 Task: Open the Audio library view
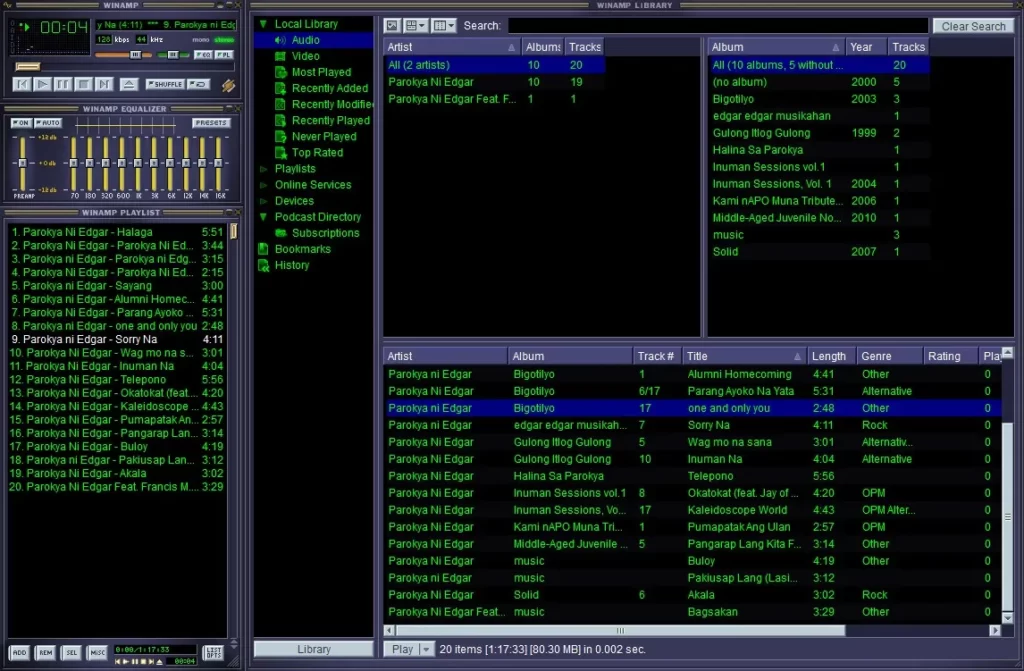[x=305, y=40]
